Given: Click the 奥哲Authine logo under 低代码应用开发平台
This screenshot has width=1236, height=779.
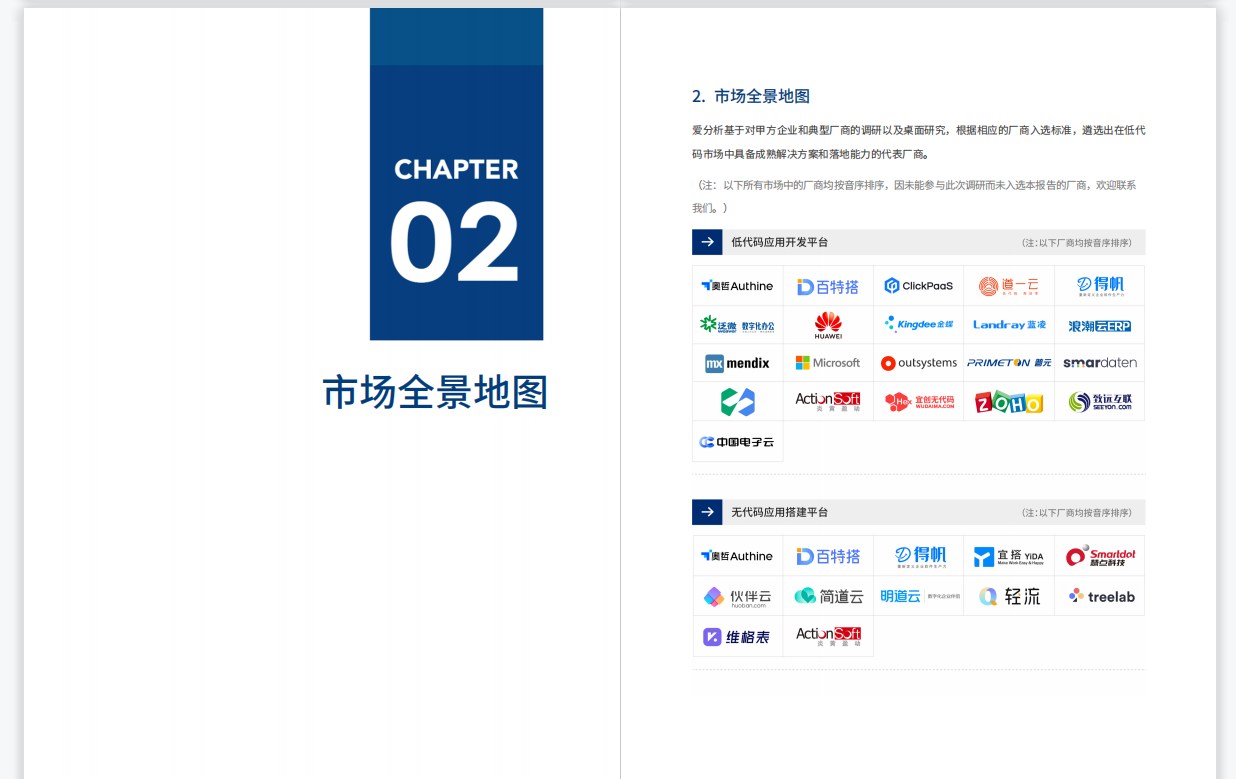Looking at the screenshot, I should pyautogui.click(x=737, y=286).
